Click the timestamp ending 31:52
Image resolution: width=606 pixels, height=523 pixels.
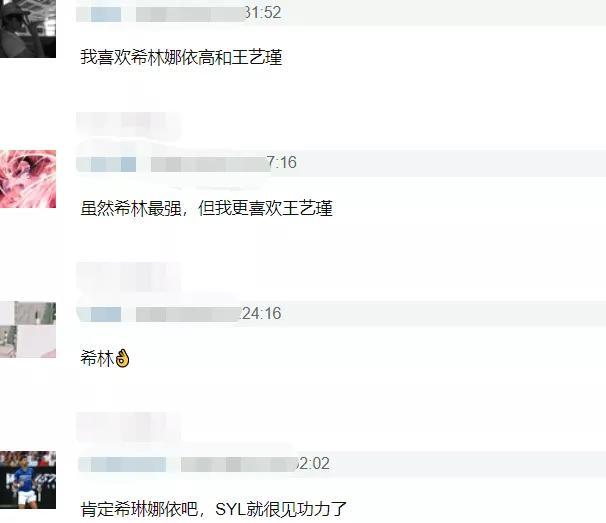263,13
